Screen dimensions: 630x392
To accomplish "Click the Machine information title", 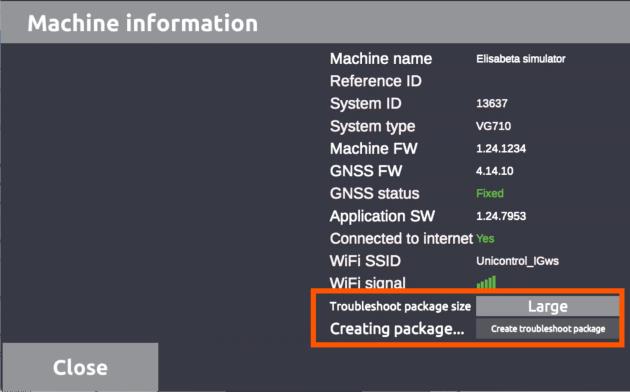I will click(143, 23).
